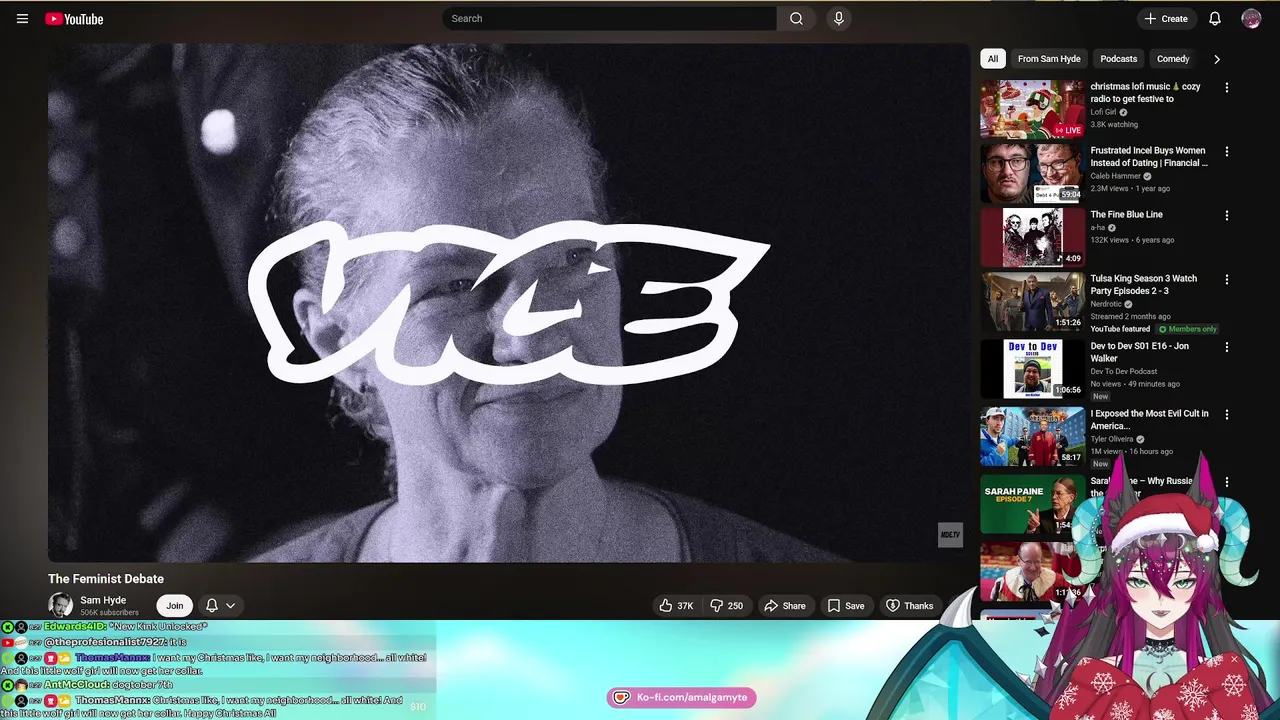Click the search magnifier button
1280x720 pixels.
(x=796, y=18)
